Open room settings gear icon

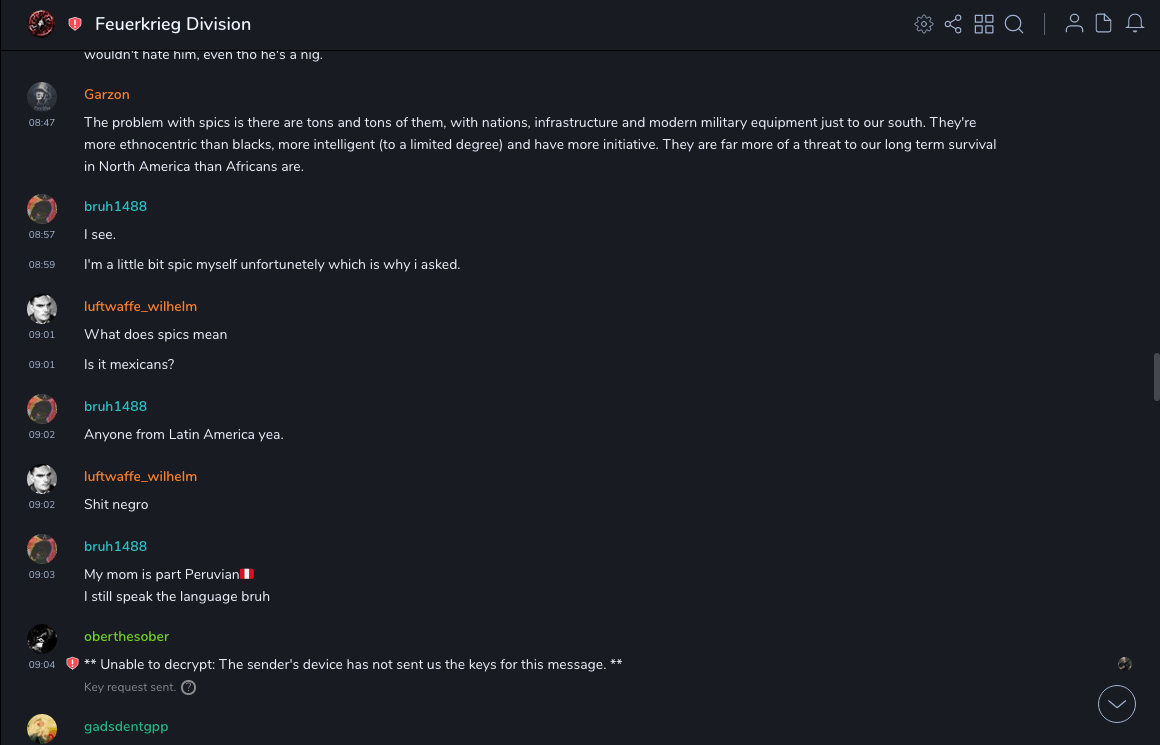[x=924, y=24]
